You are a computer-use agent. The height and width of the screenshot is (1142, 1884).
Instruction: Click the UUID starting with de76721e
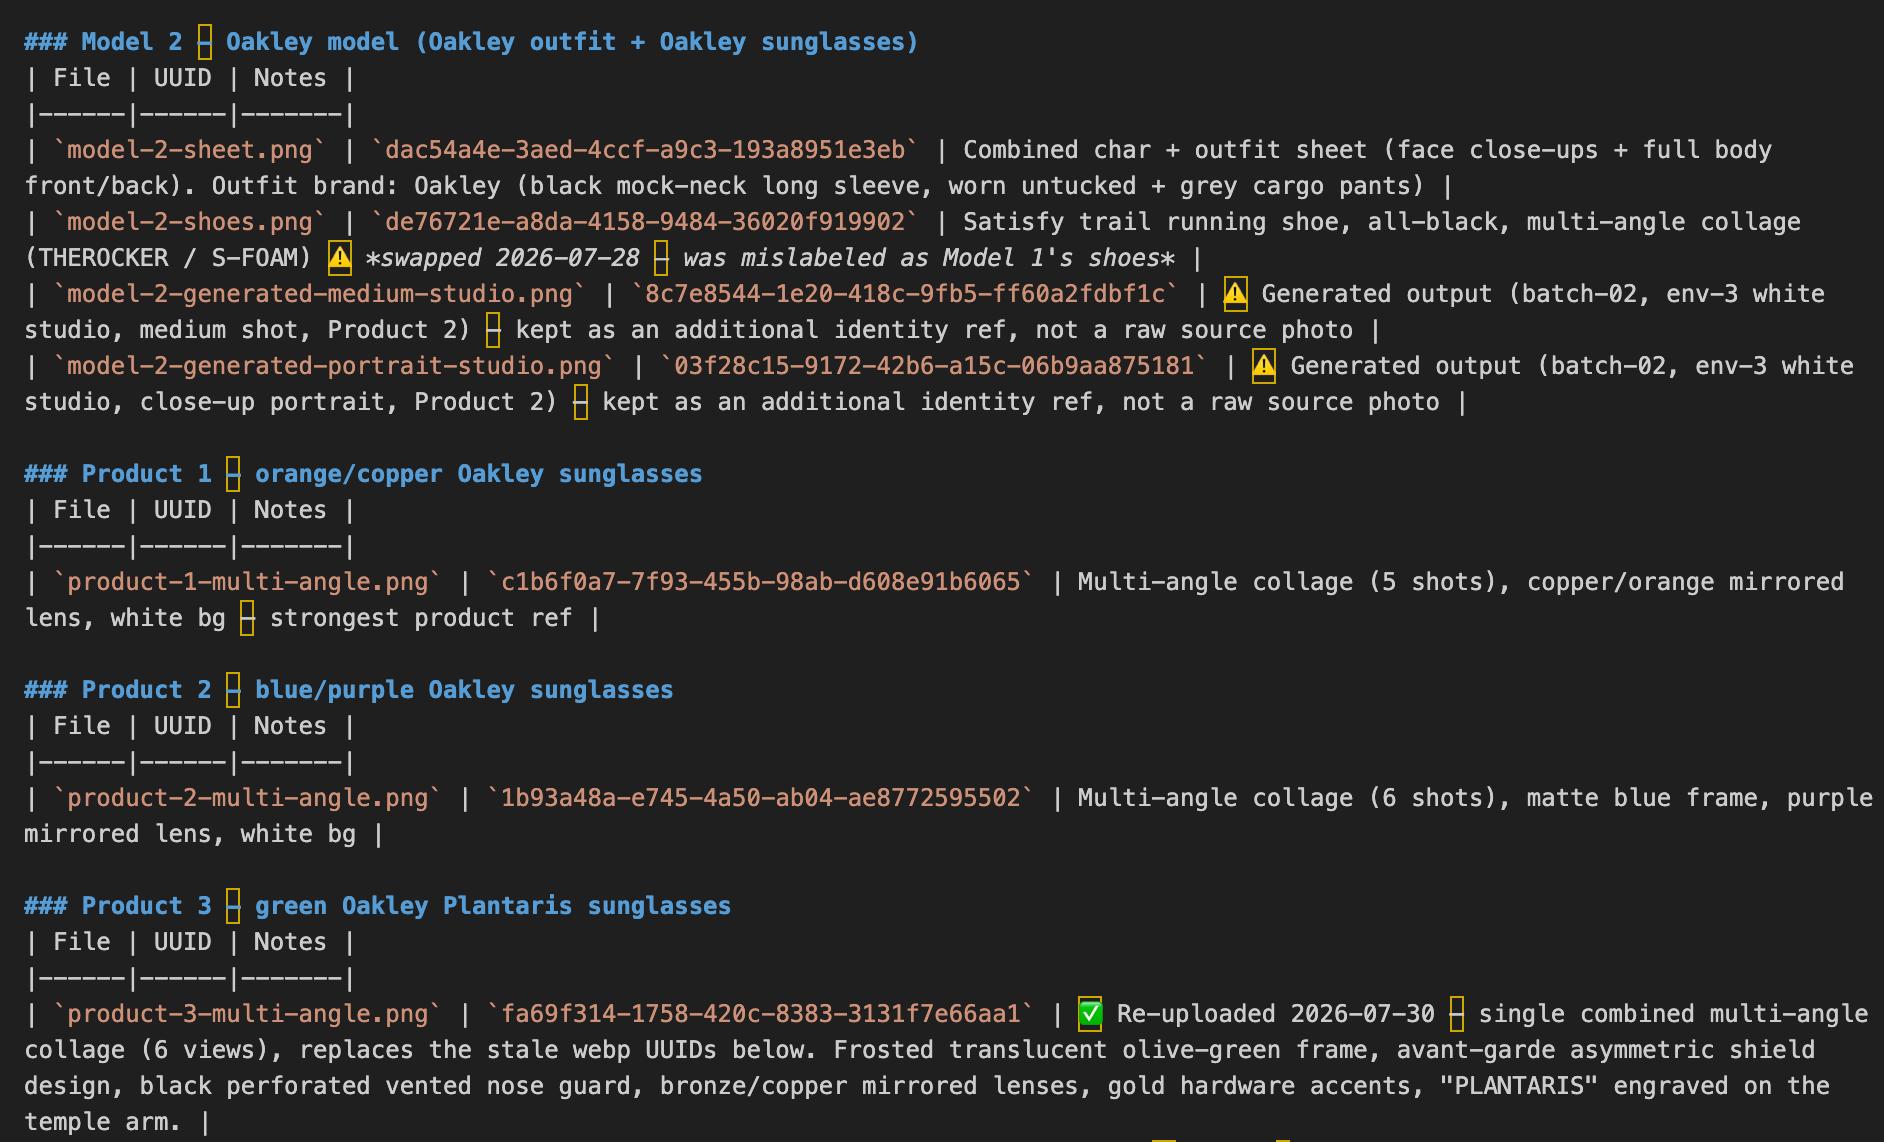(645, 222)
